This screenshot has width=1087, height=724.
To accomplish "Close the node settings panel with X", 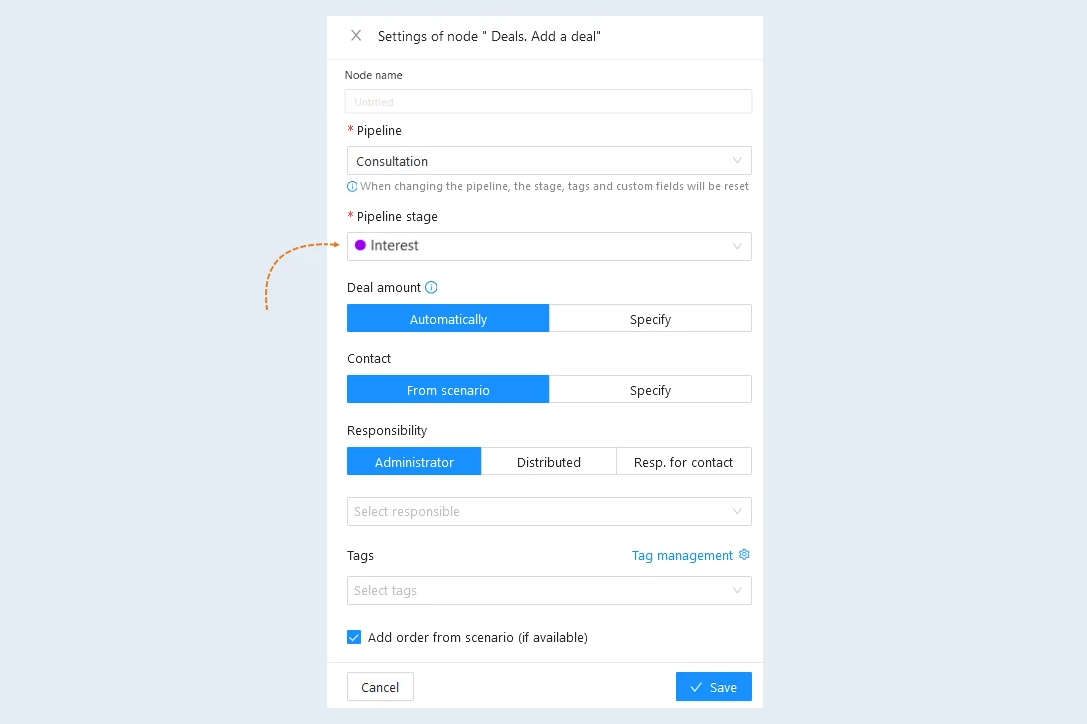I will (356, 35).
